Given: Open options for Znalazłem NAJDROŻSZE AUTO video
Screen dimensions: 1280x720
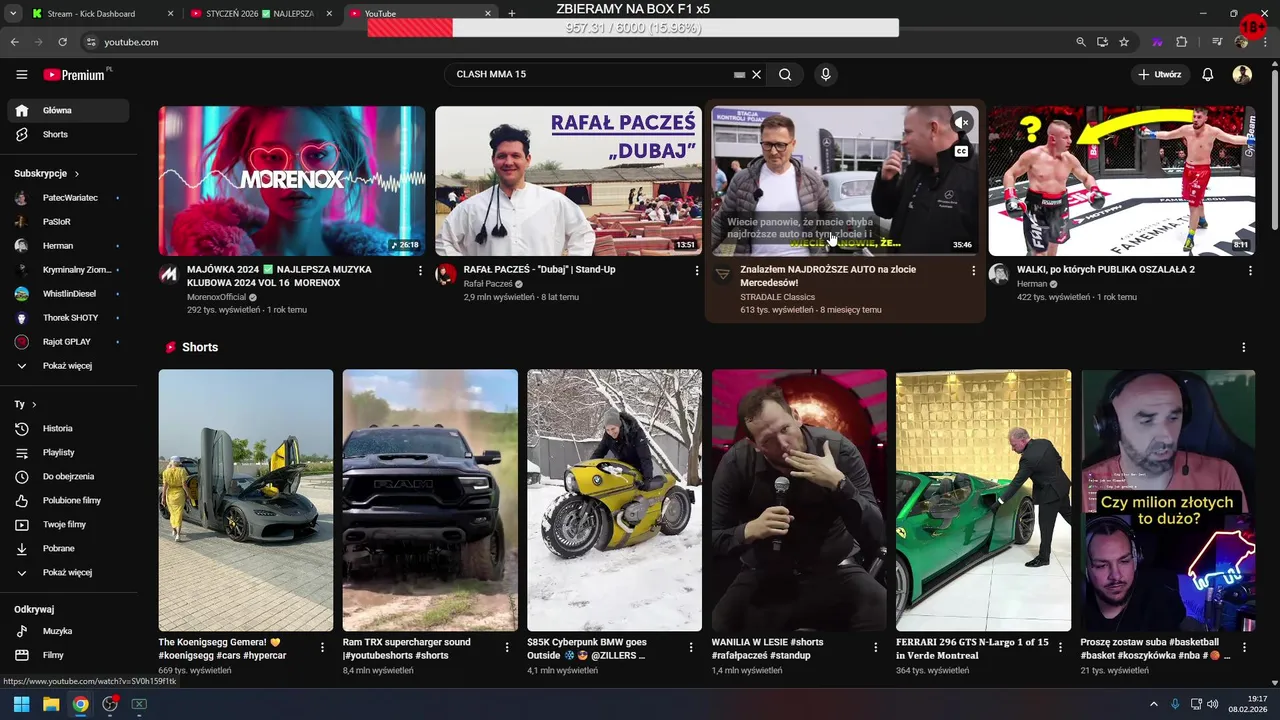Looking at the screenshot, I should click(973, 270).
